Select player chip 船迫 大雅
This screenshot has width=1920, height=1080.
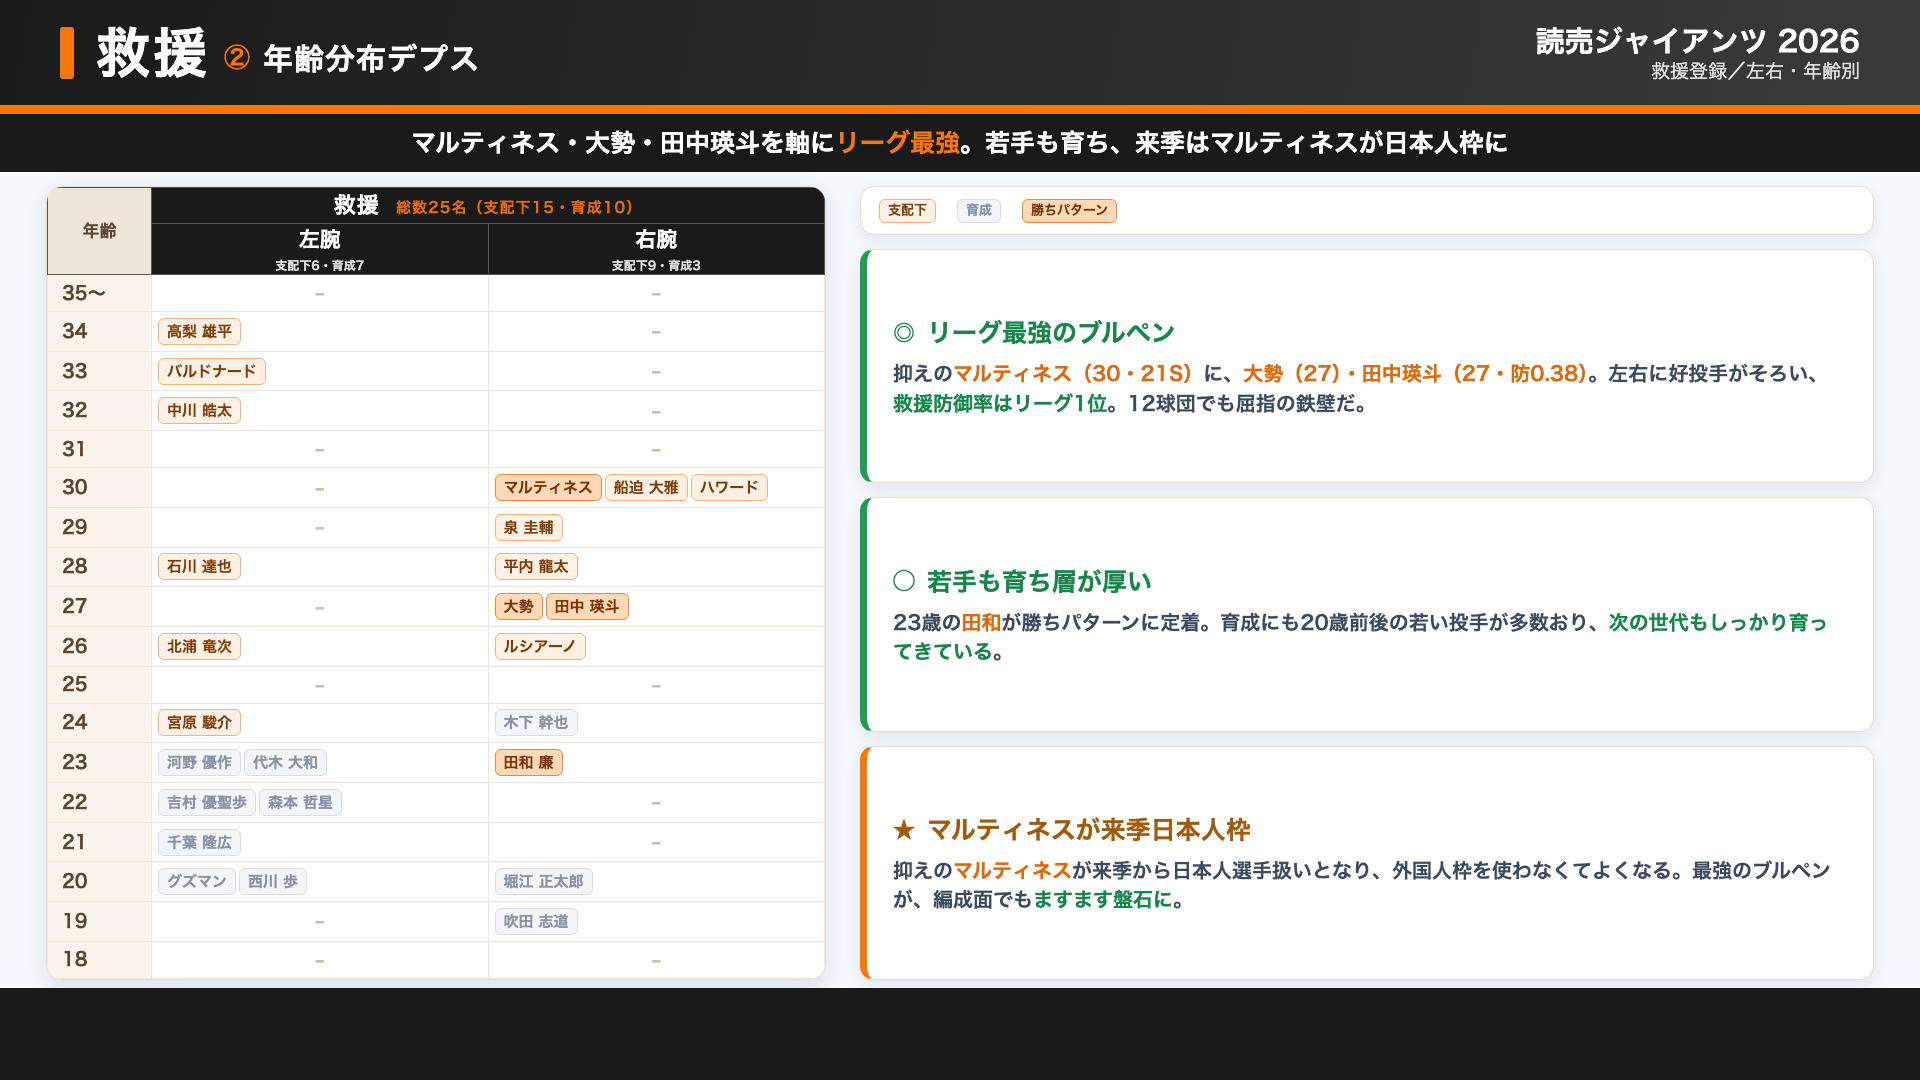[x=646, y=487]
